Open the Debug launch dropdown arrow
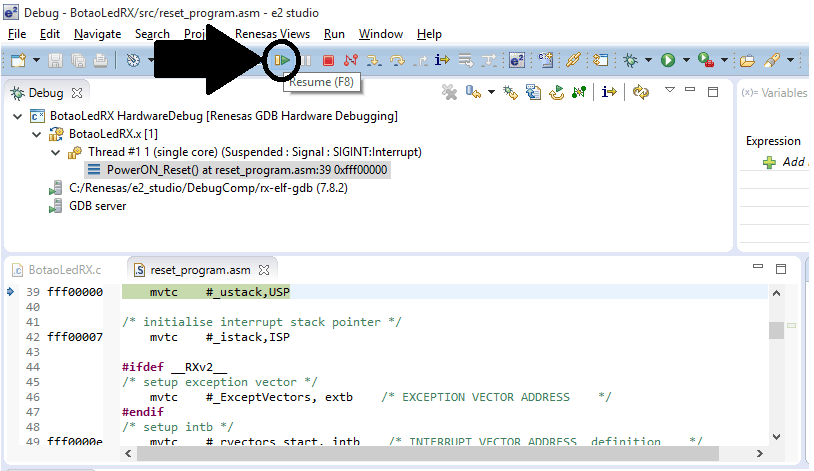This screenshot has height=471, width=814. (x=648, y=60)
